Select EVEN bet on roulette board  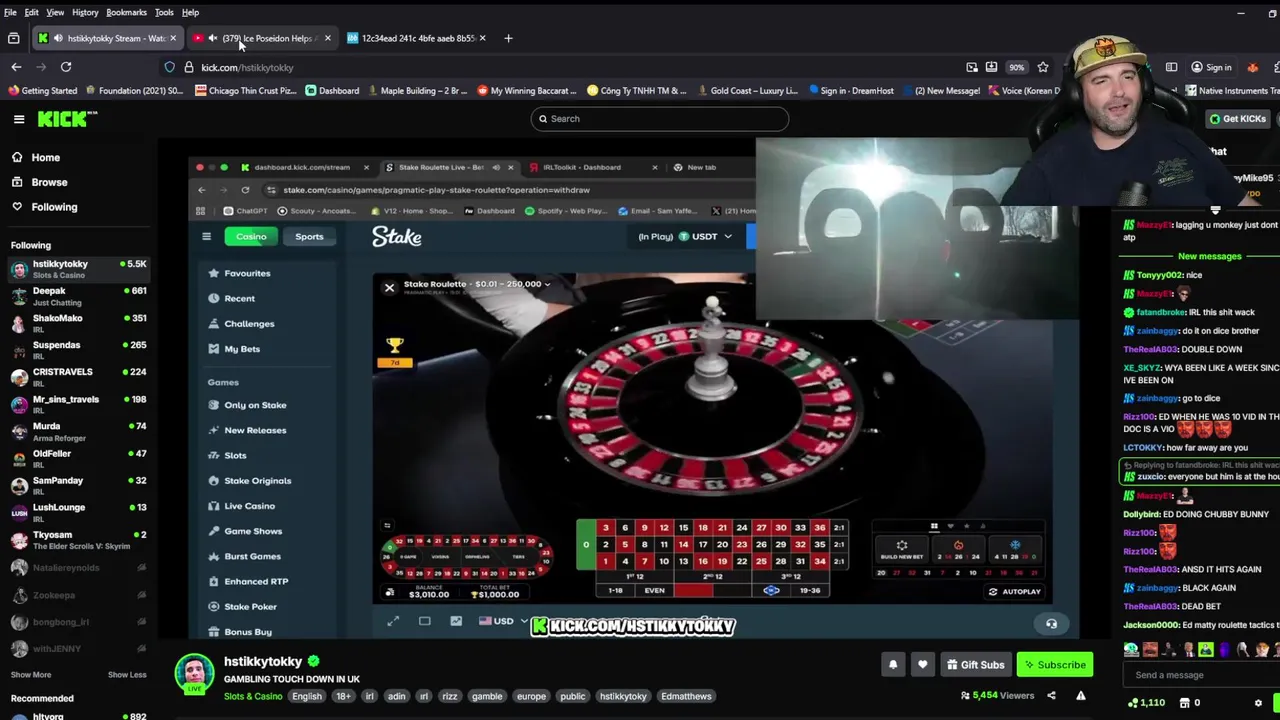coord(655,591)
